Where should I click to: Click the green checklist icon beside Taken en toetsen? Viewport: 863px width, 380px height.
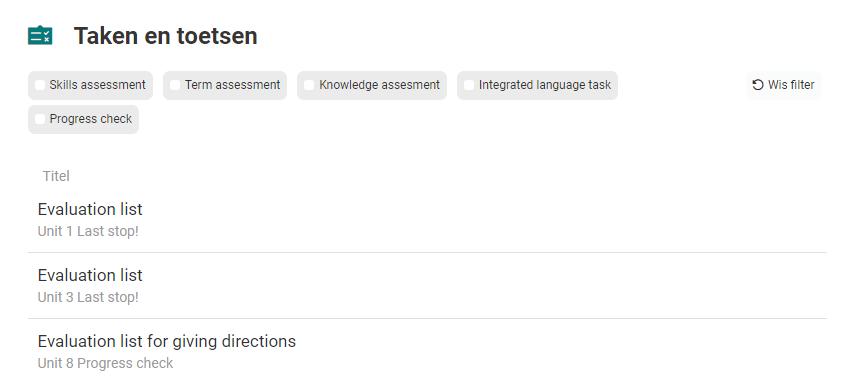40,36
